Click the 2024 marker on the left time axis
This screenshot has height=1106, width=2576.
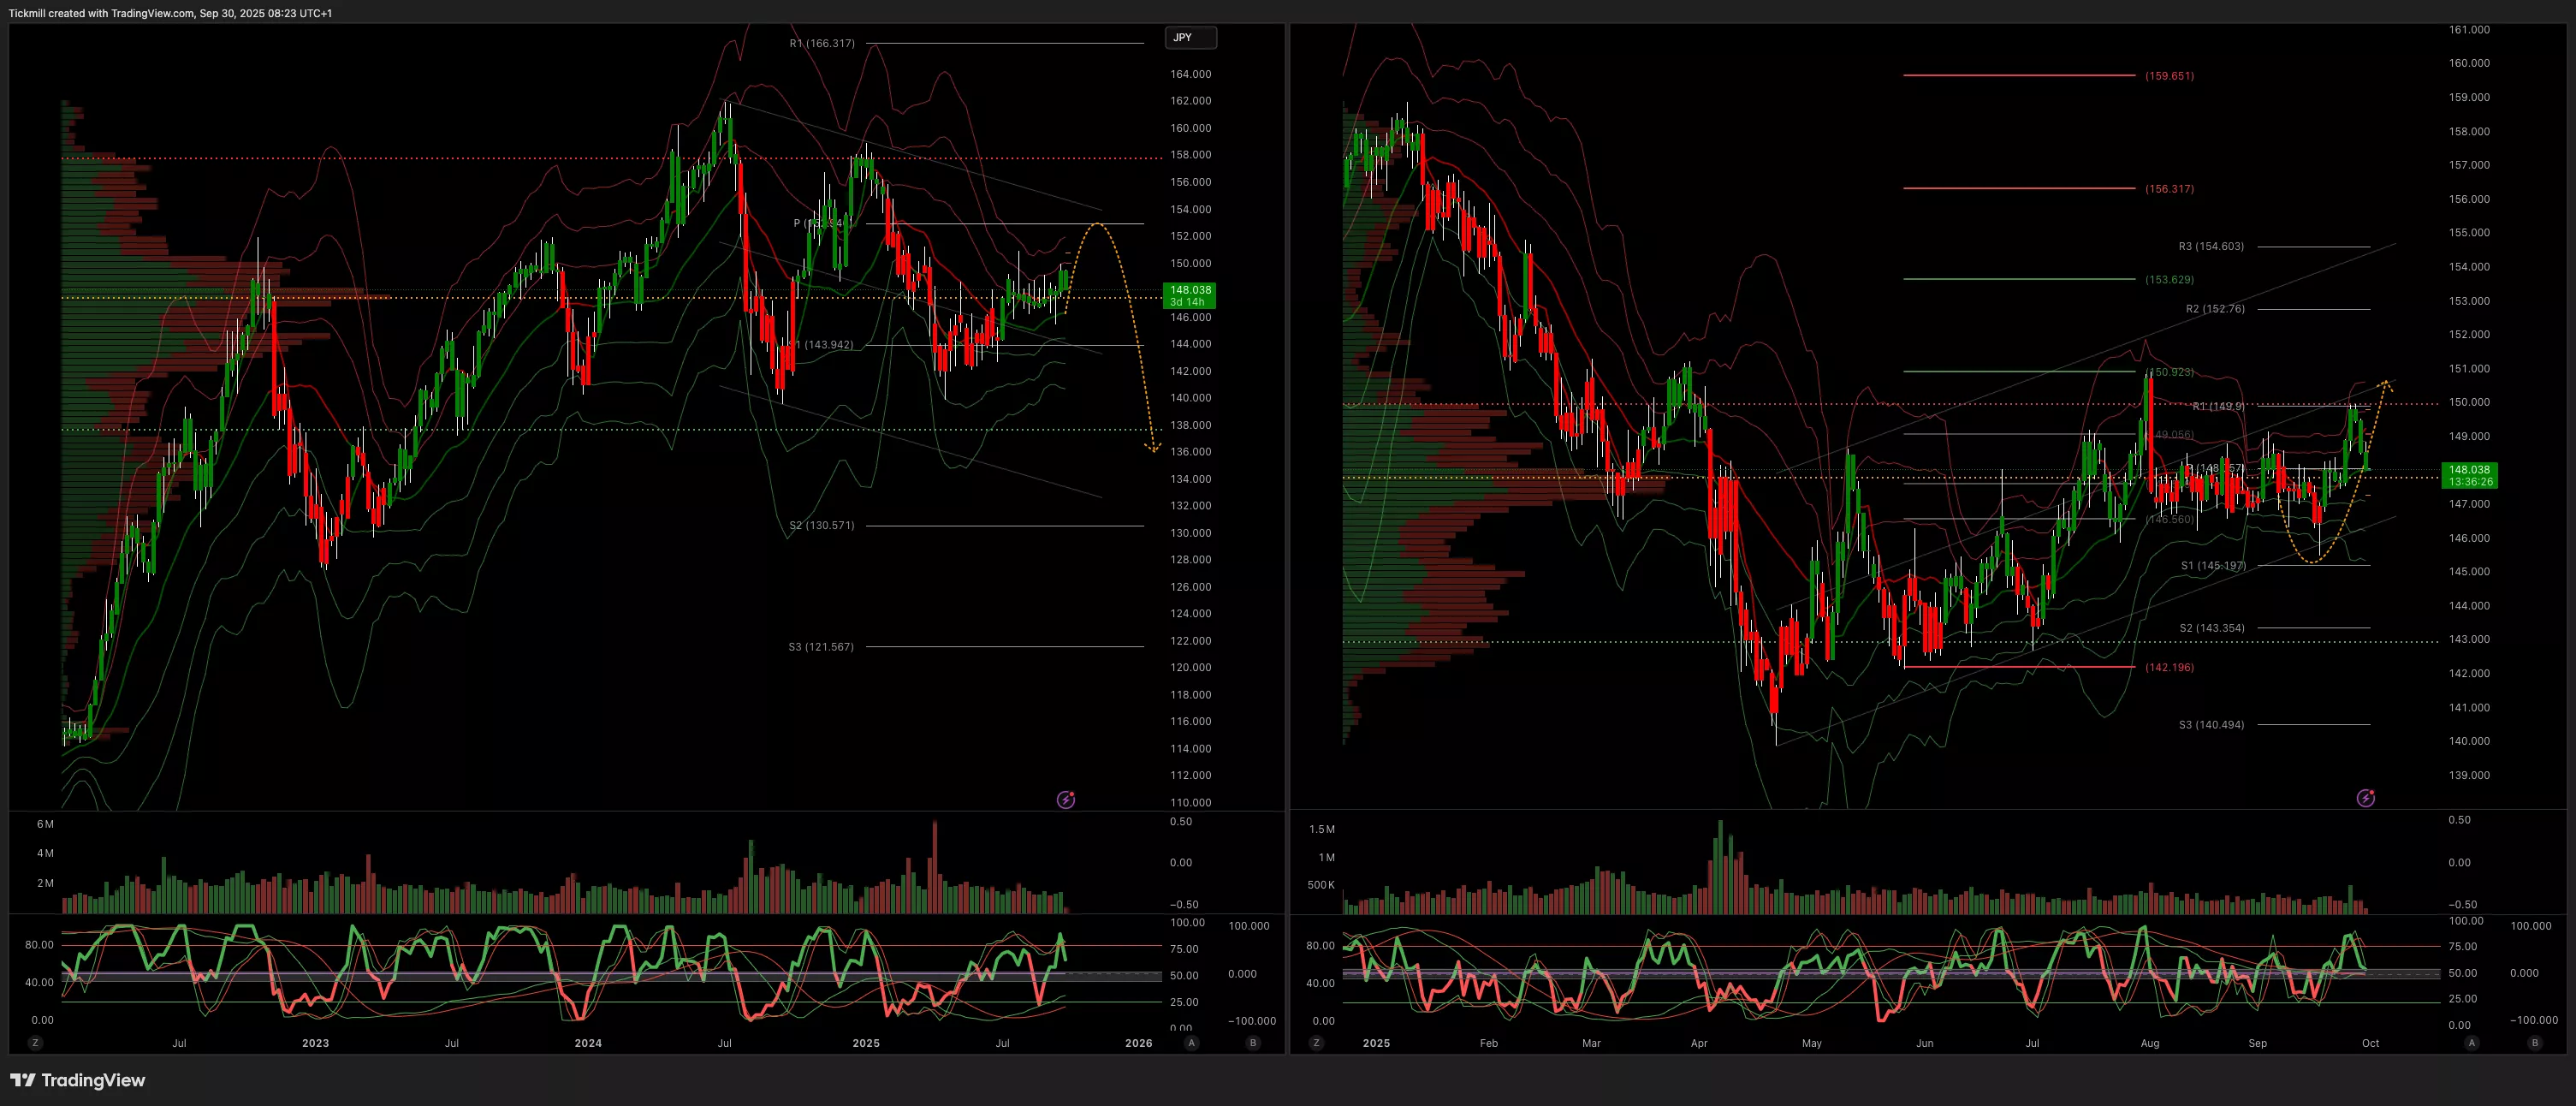click(x=588, y=1043)
